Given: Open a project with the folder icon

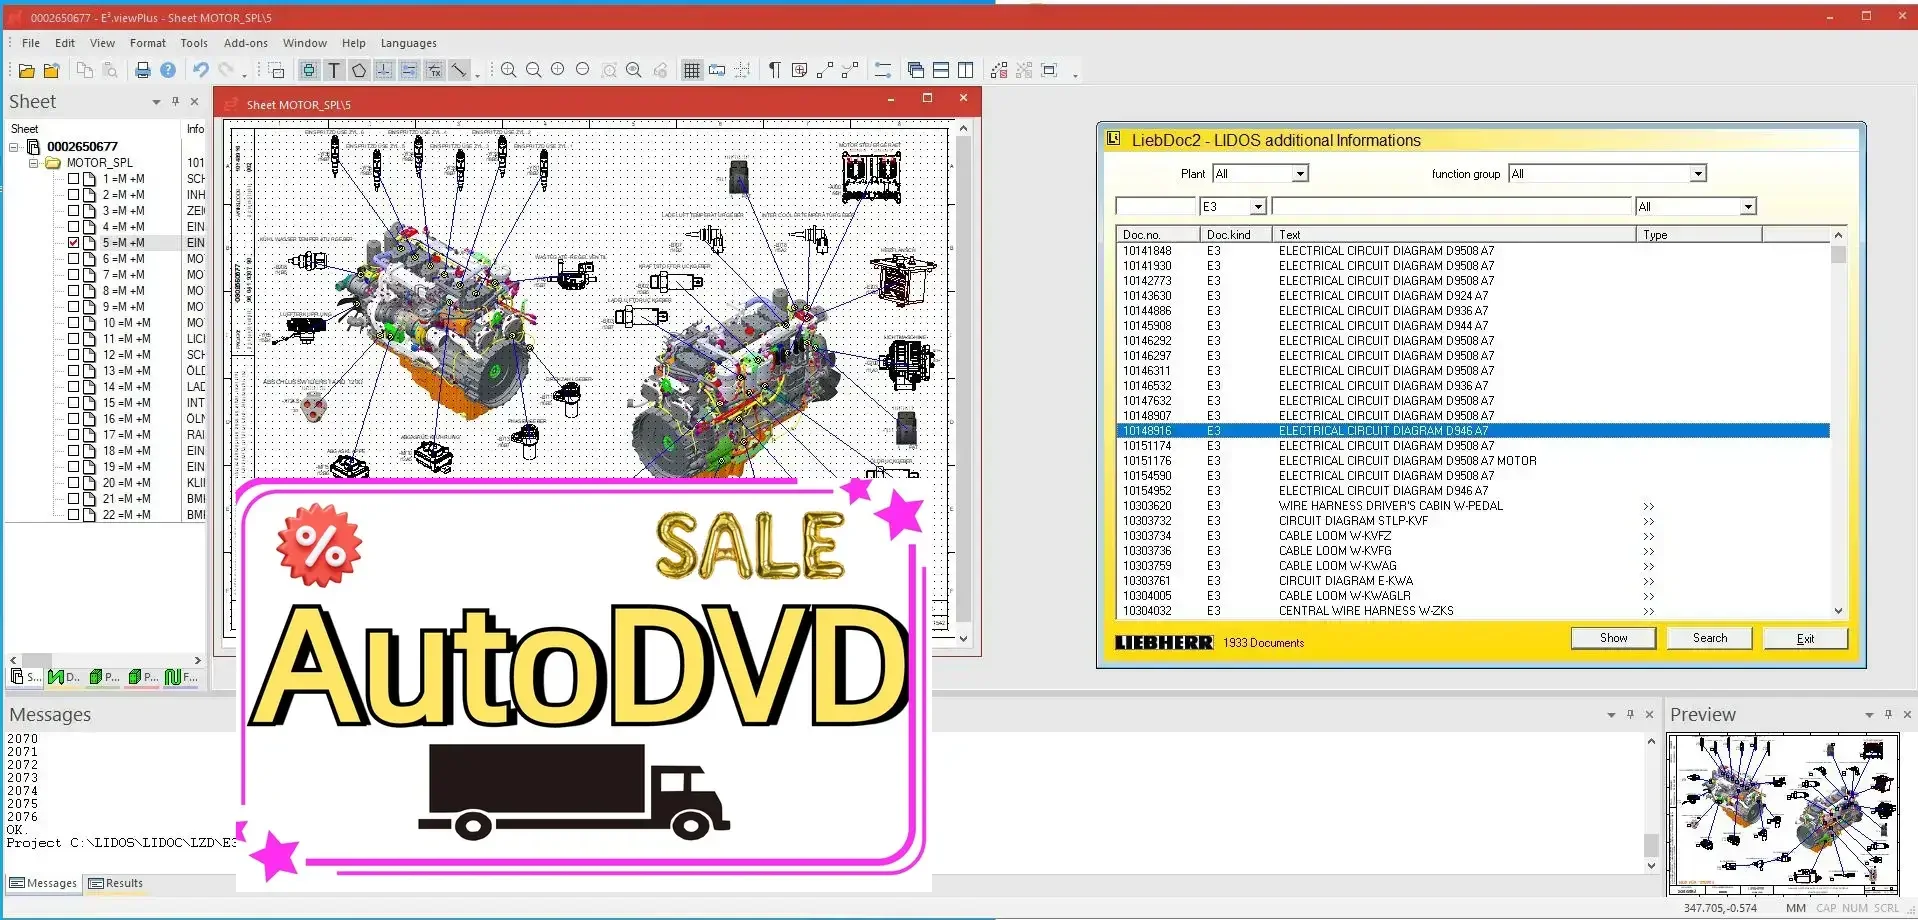Looking at the screenshot, I should (27, 70).
